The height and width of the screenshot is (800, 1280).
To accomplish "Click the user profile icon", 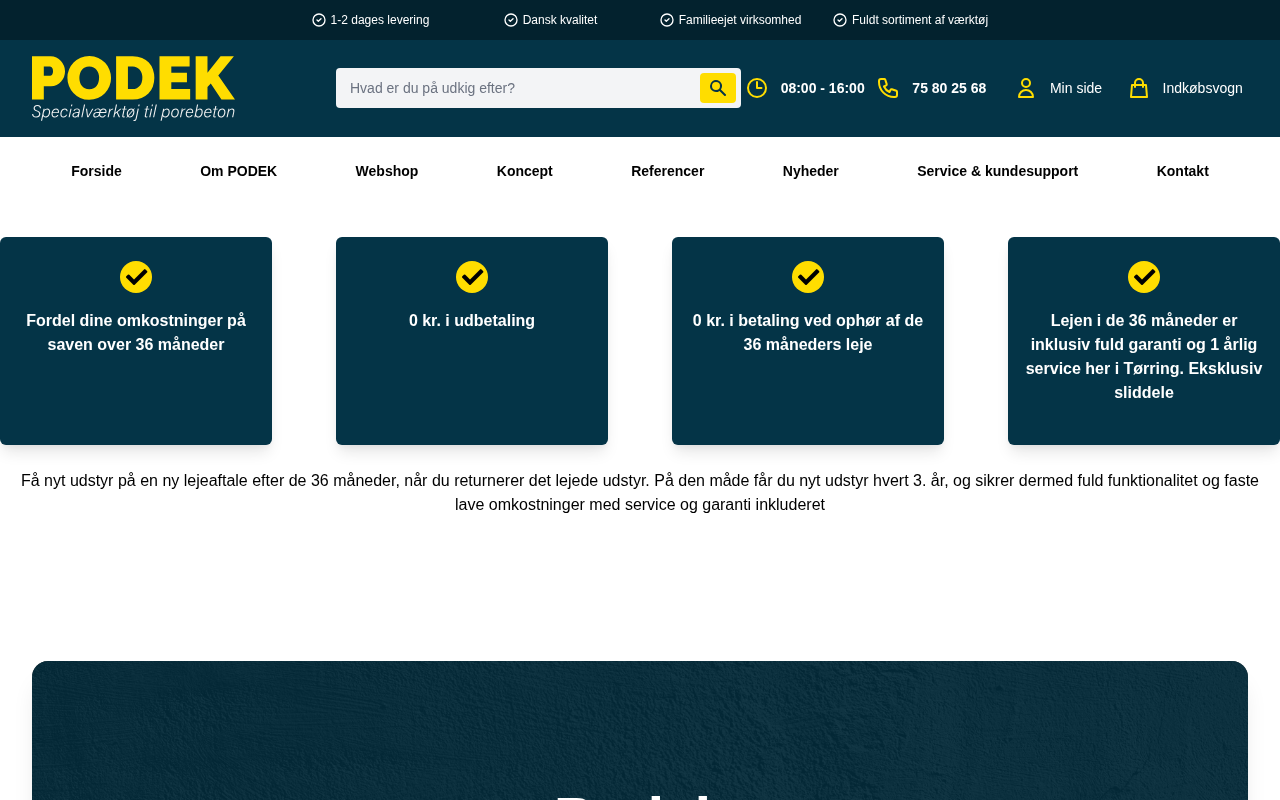I will (x=1026, y=88).
